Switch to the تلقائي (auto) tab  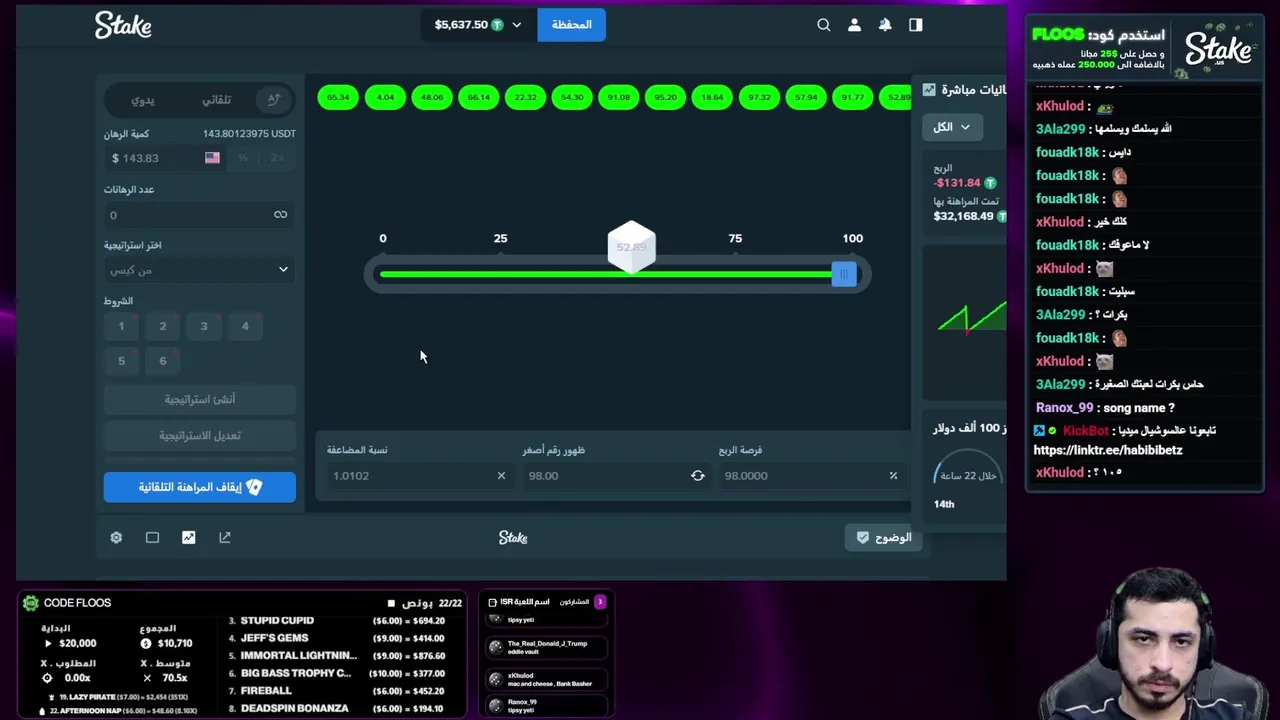click(216, 100)
